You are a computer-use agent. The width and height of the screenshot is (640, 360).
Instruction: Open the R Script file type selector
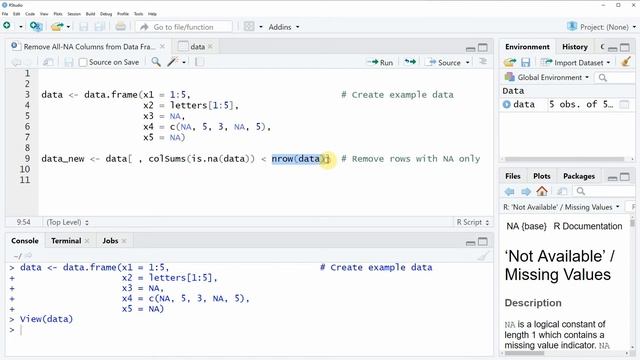473,222
